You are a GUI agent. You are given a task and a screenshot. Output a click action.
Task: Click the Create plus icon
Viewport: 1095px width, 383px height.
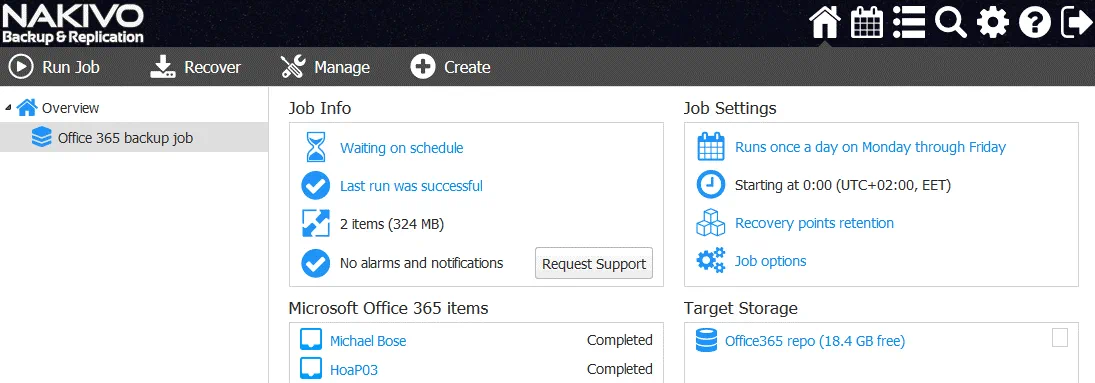coord(422,67)
